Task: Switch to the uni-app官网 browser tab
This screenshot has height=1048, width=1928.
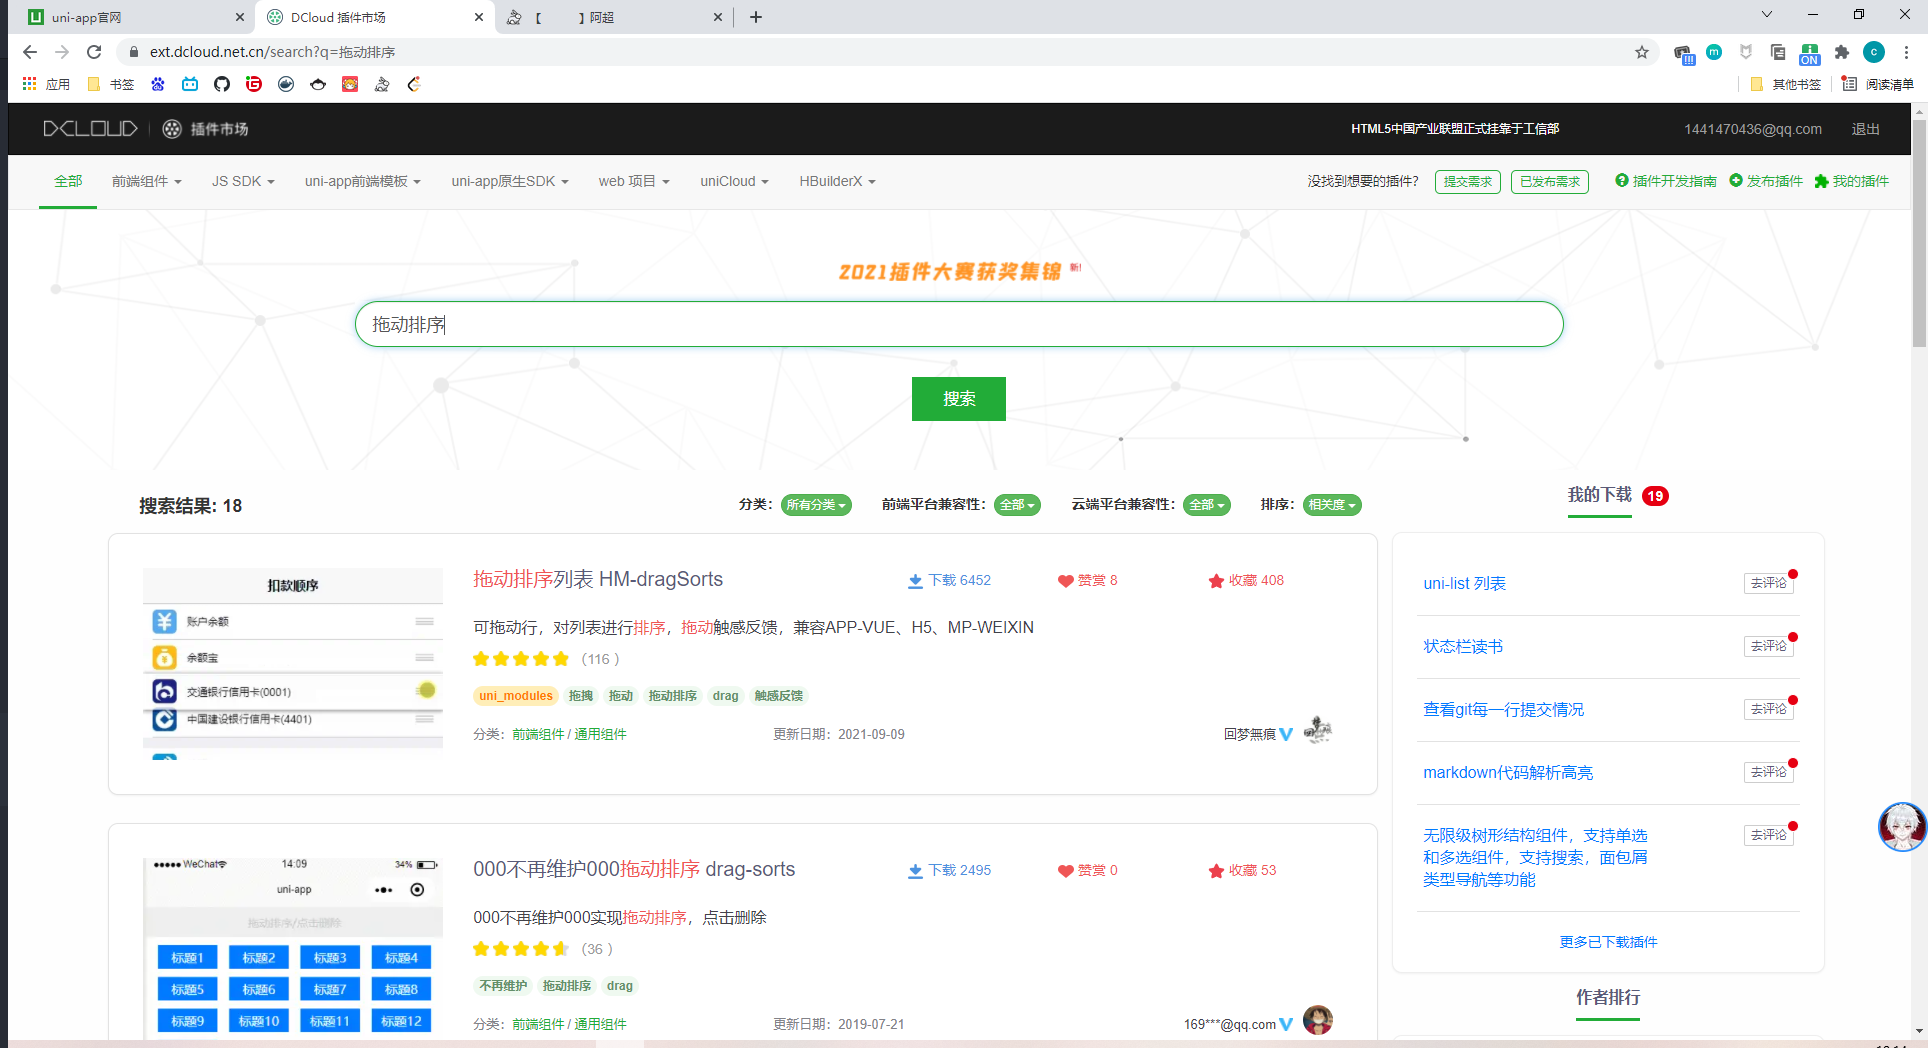Action: (130, 17)
